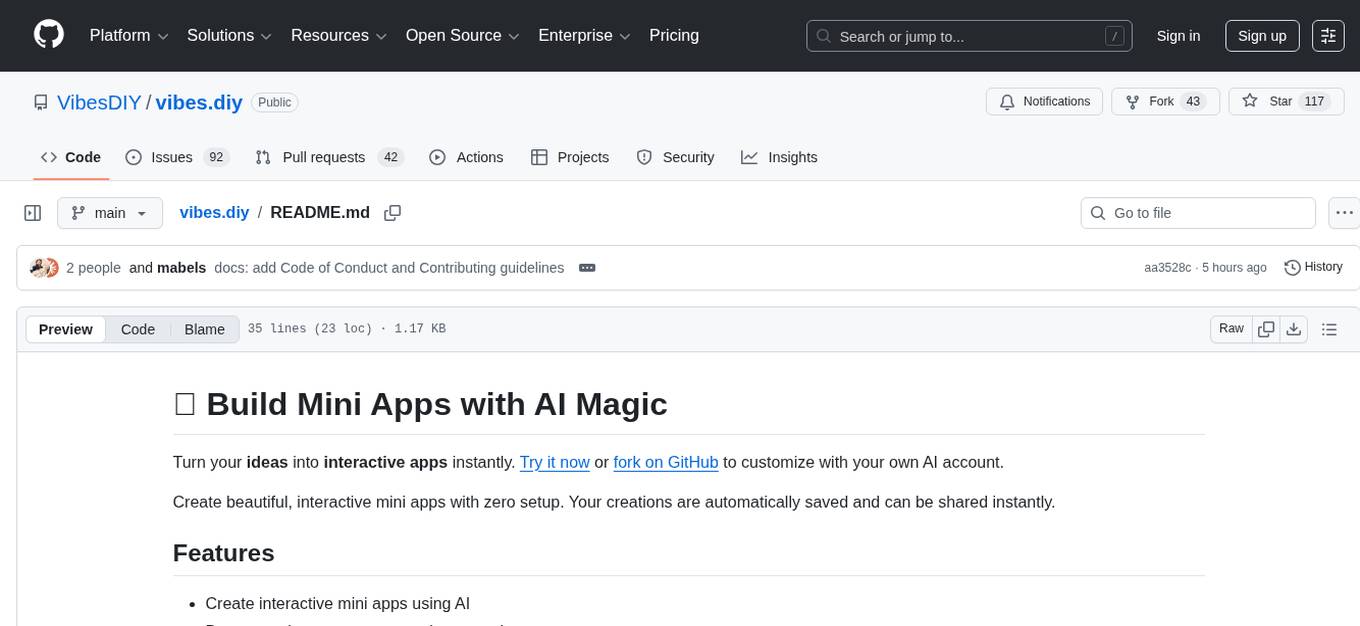Expand the commit message ellipsis
The height and width of the screenshot is (626, 1360).
coord(587,268)
